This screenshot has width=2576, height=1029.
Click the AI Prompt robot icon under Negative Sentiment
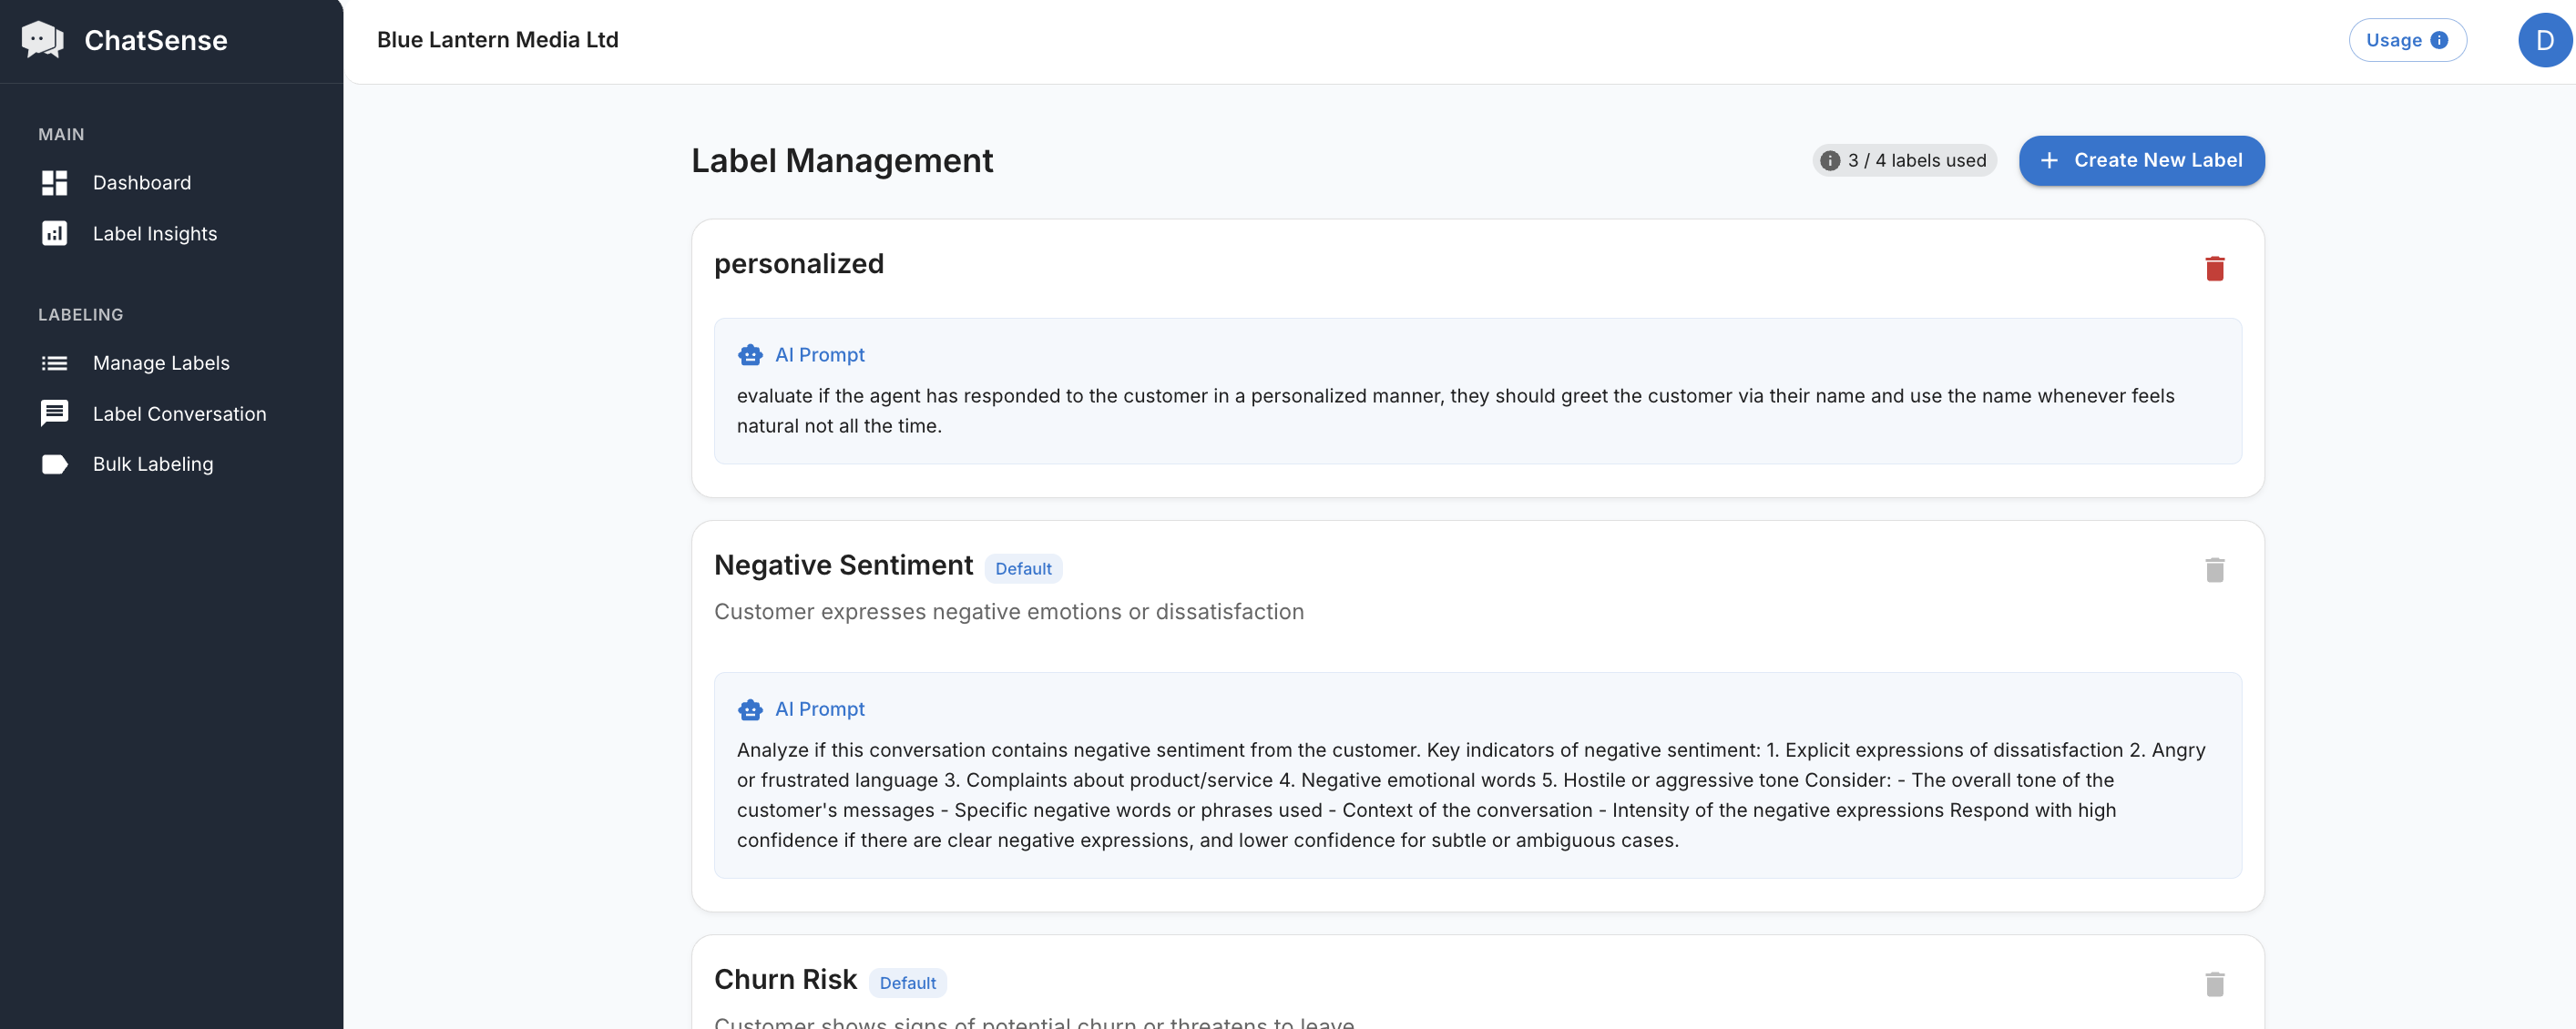click(750, 709)
